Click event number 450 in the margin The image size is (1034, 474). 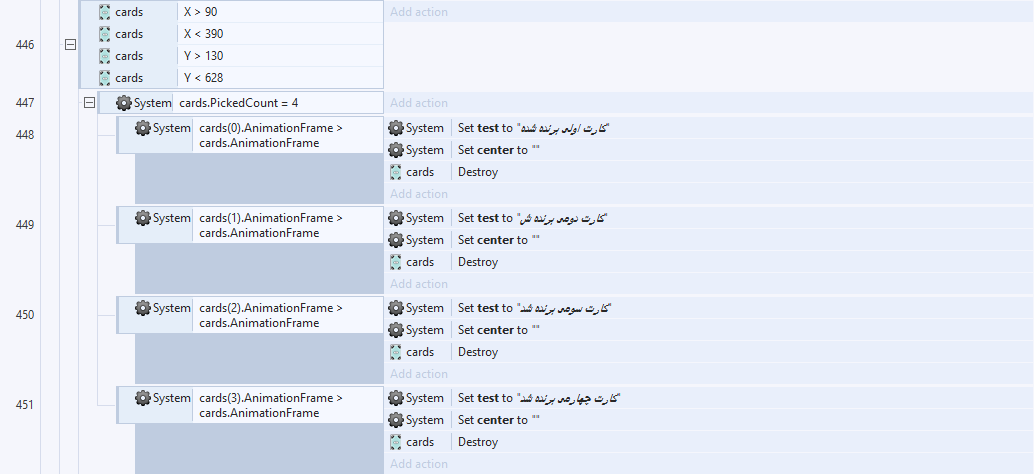tap(24, 314)
